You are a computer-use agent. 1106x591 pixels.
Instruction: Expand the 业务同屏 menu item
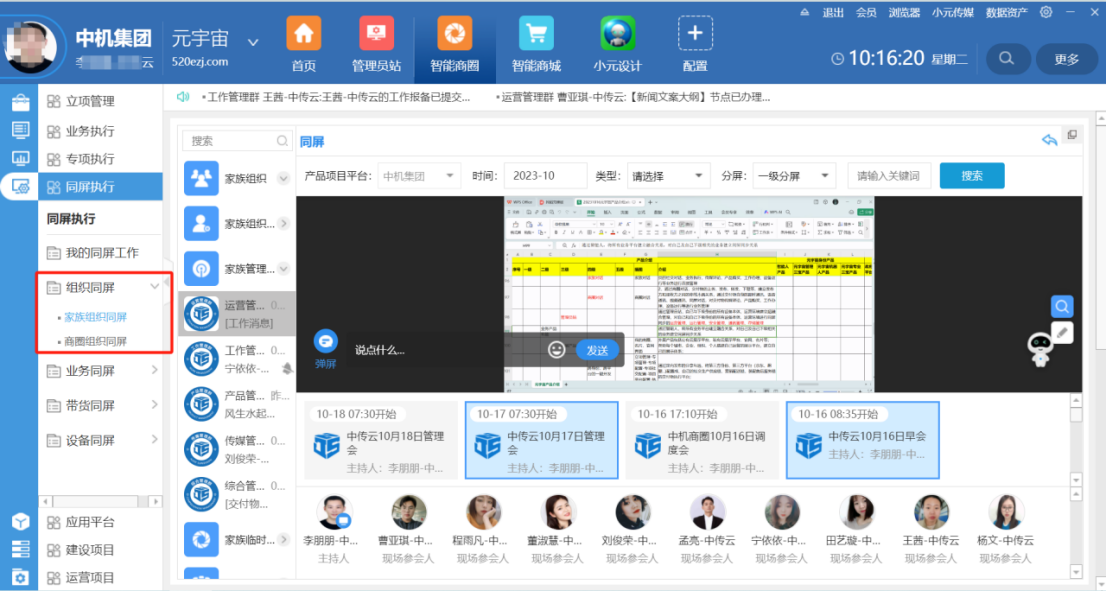[154, 371]
